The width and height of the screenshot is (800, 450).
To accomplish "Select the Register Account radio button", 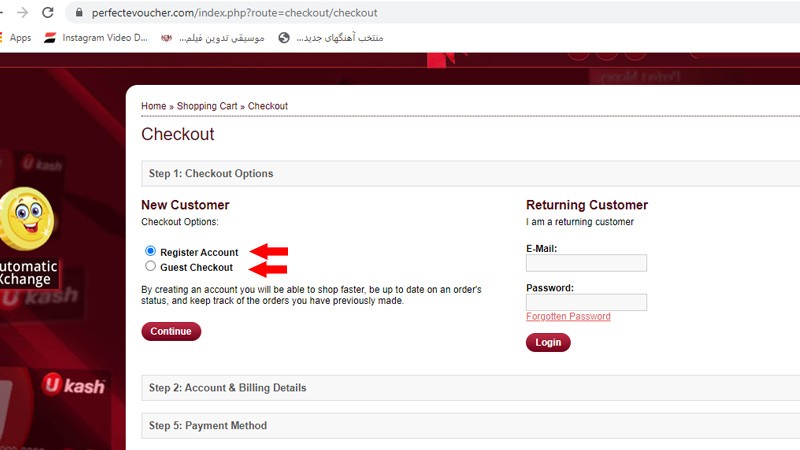I will click(151, 252).
